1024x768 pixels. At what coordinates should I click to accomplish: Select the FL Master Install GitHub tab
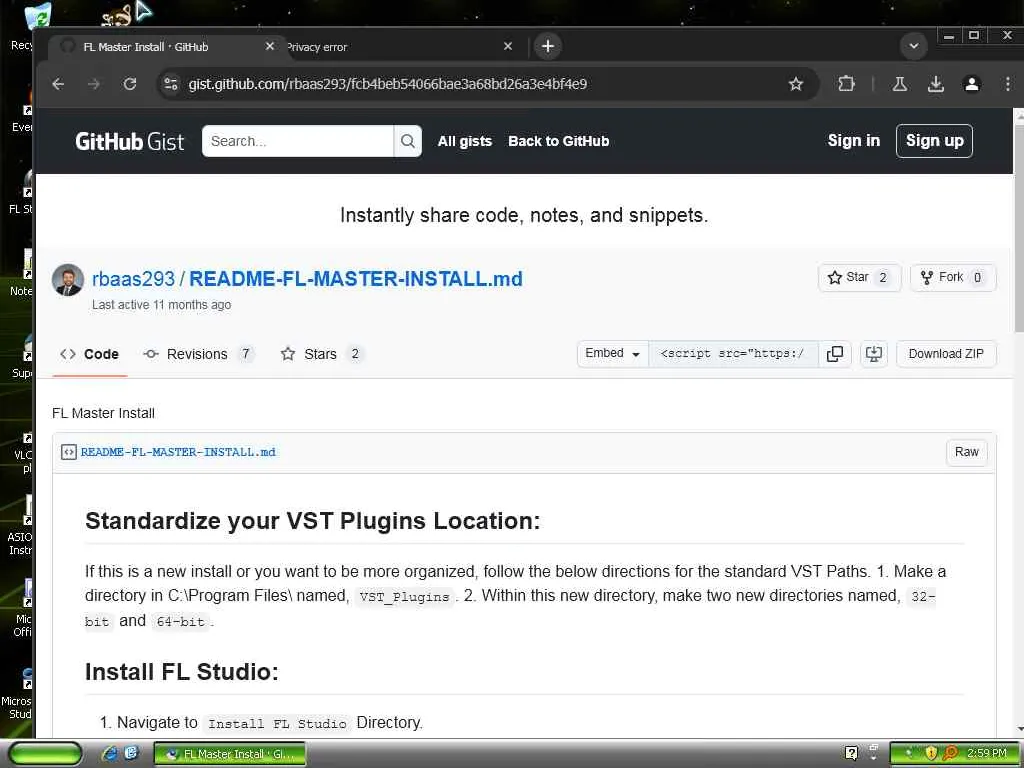[x=163, y=46]
